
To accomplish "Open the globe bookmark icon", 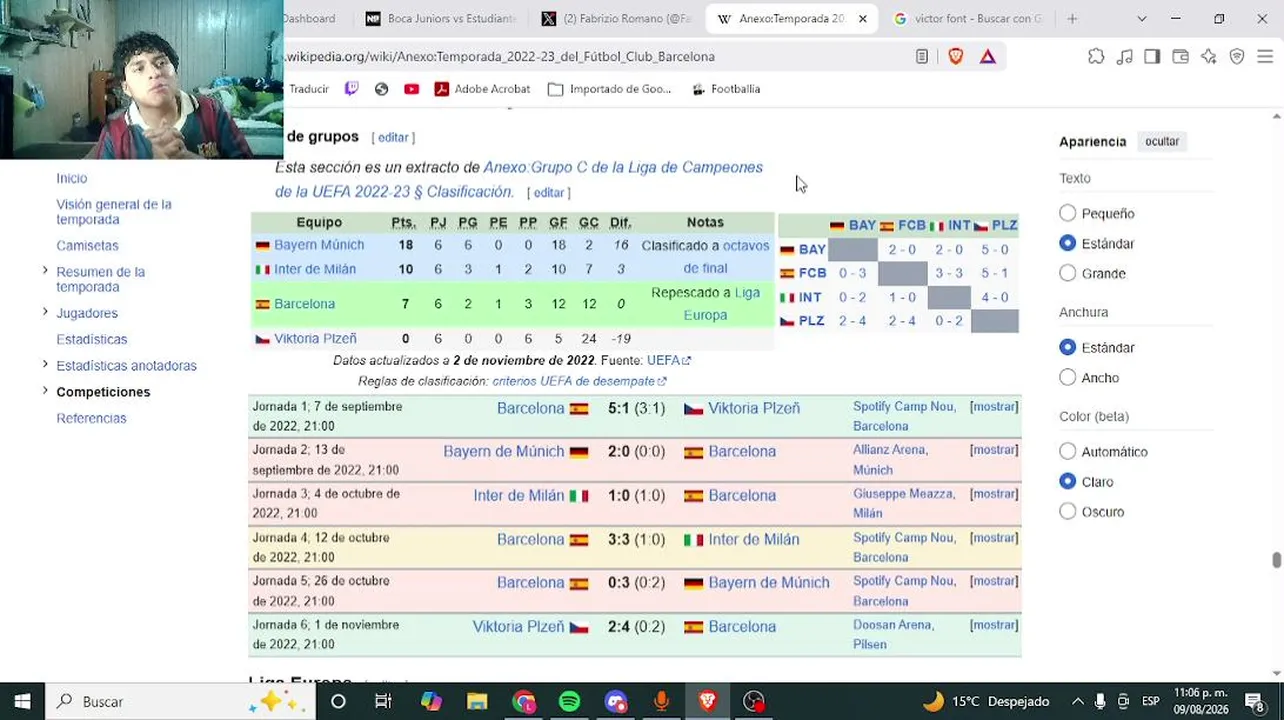I will (x=381, y=89).
